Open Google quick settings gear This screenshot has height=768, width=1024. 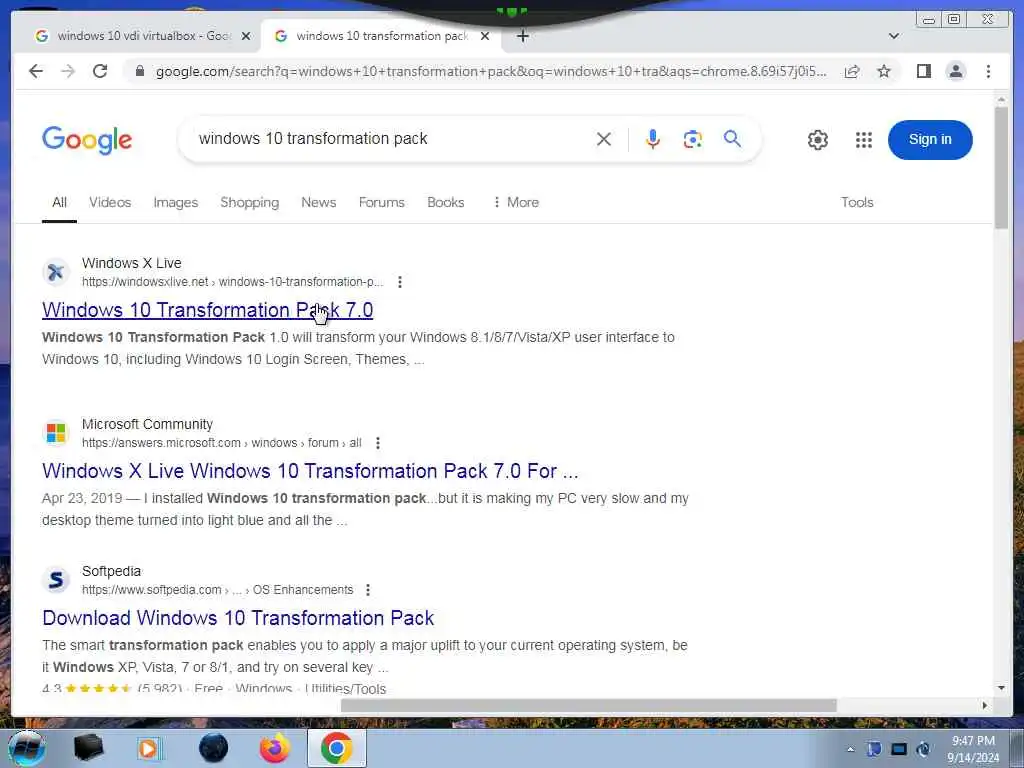pos(818,140)
